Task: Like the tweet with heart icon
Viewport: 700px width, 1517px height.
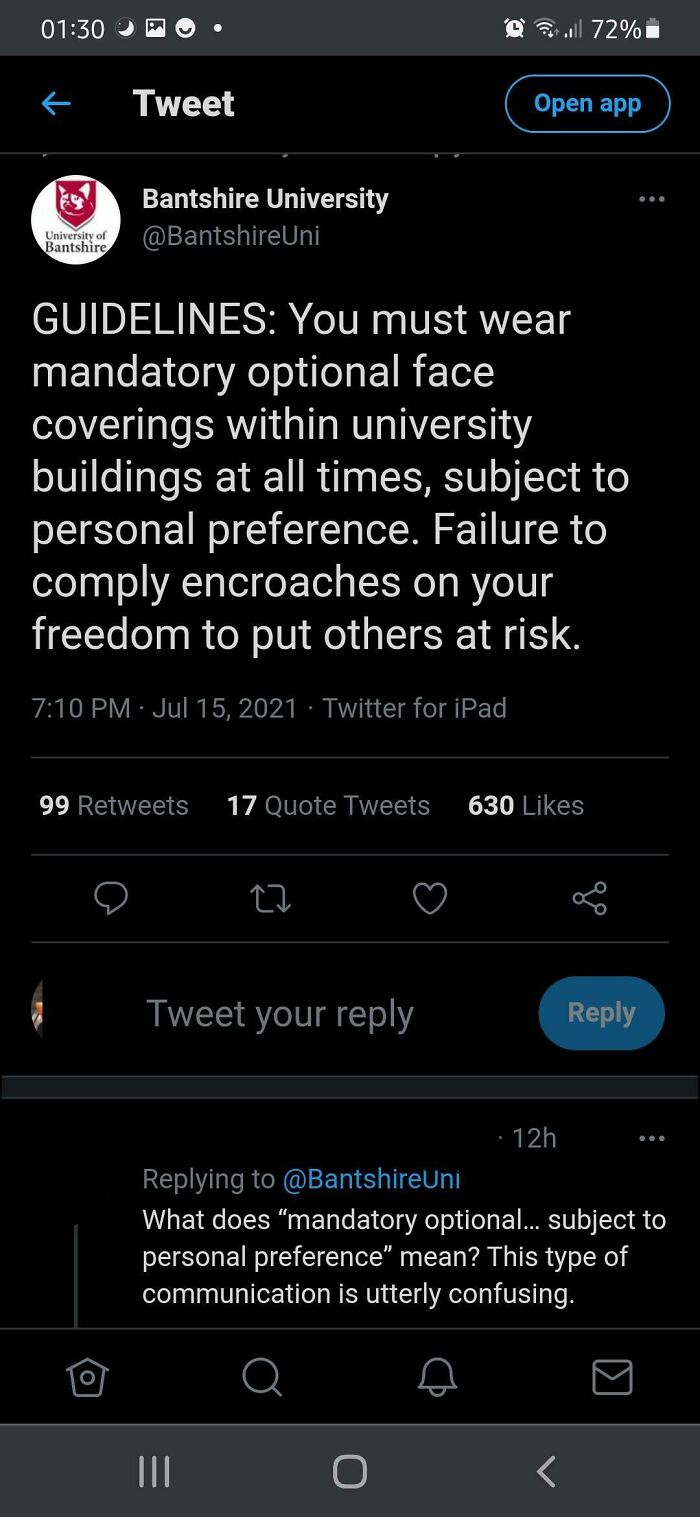Action: (430, 899)
